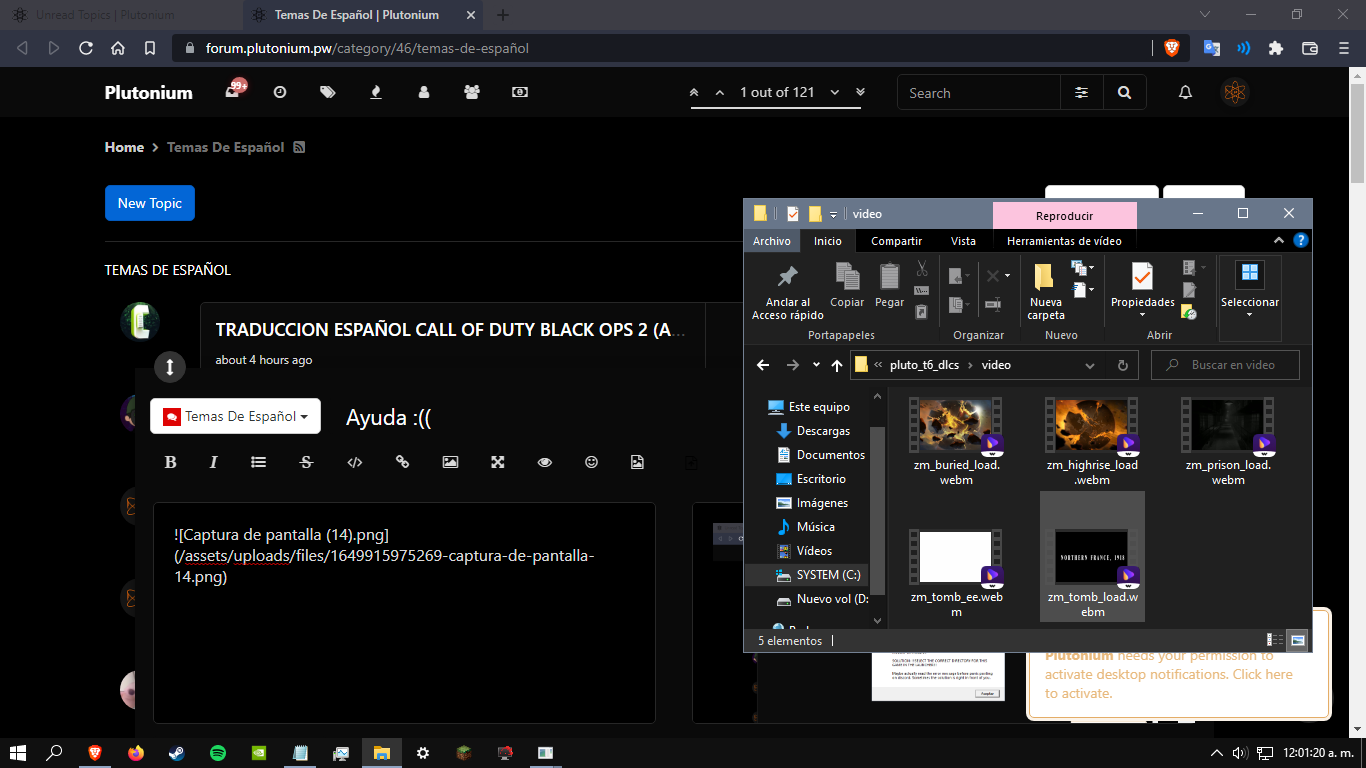Click Buscar en video search box
1366x768 pixels.
click(x=1225, y=365)
